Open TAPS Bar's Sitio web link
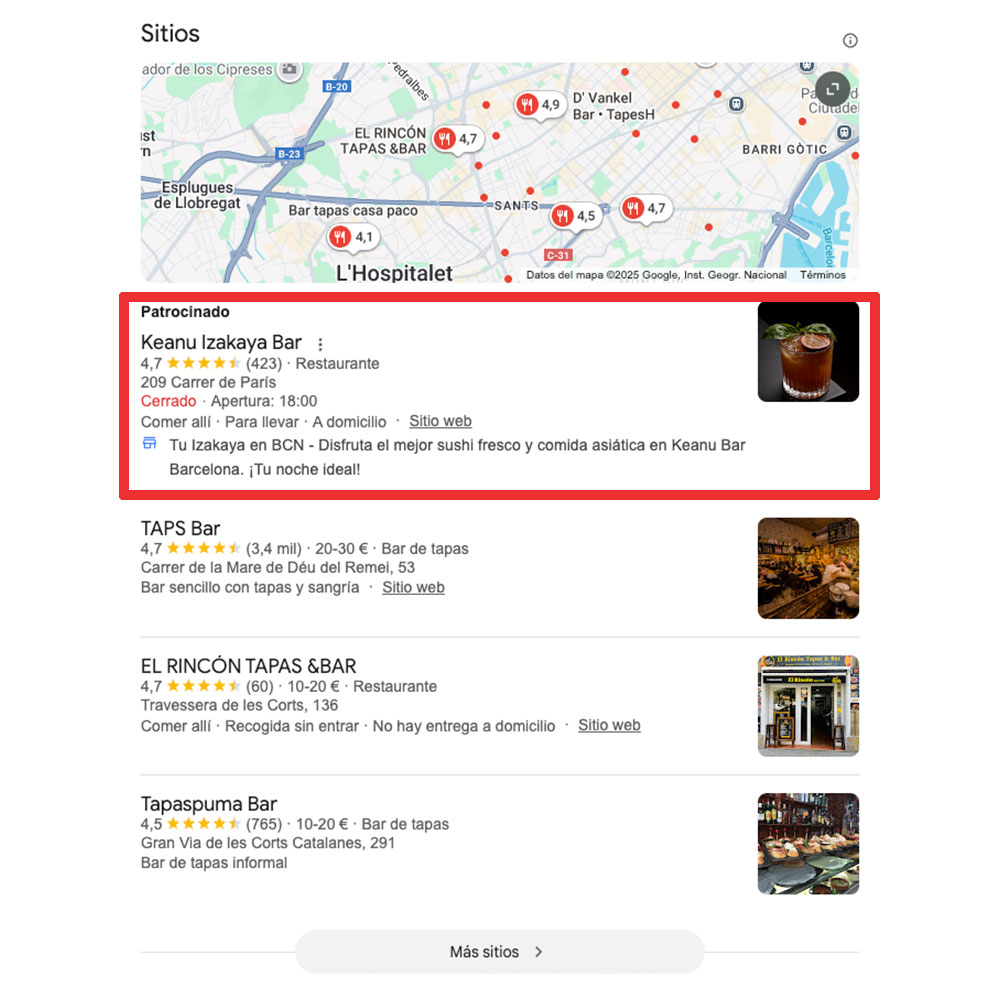Viewport: 1000px width, 1000px height. point(413,588)
